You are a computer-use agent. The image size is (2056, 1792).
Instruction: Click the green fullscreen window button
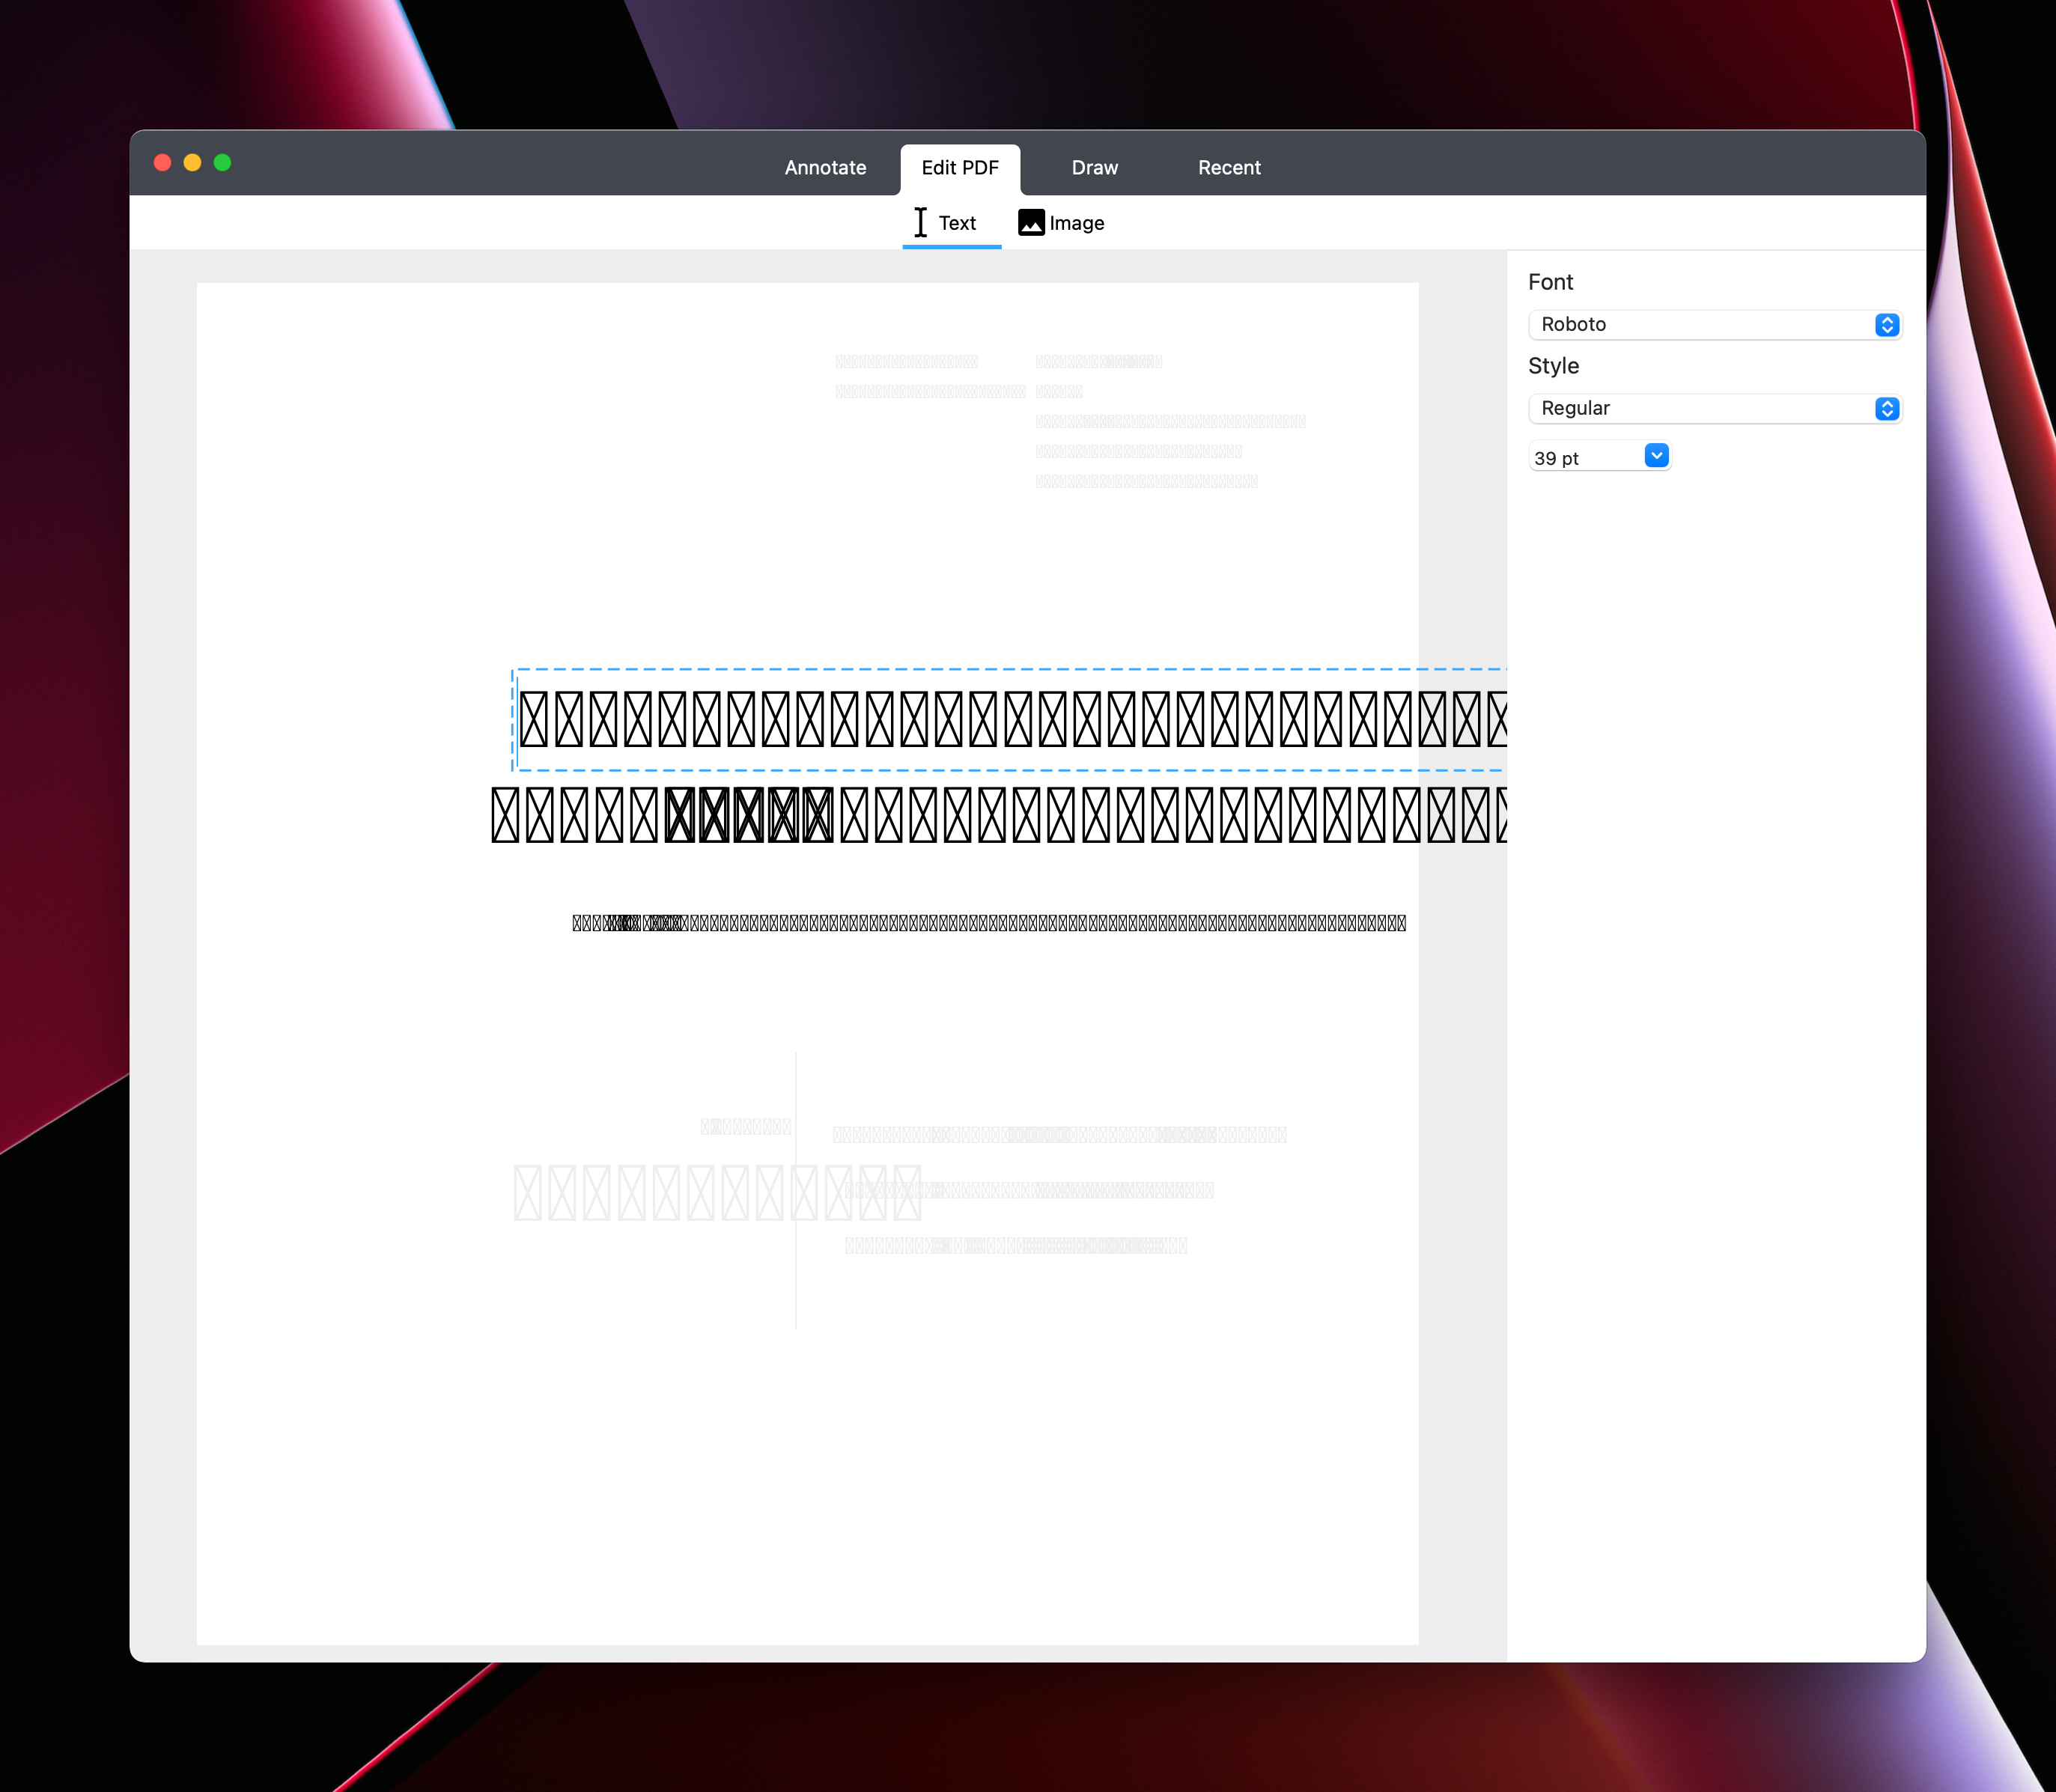point(223,163)
